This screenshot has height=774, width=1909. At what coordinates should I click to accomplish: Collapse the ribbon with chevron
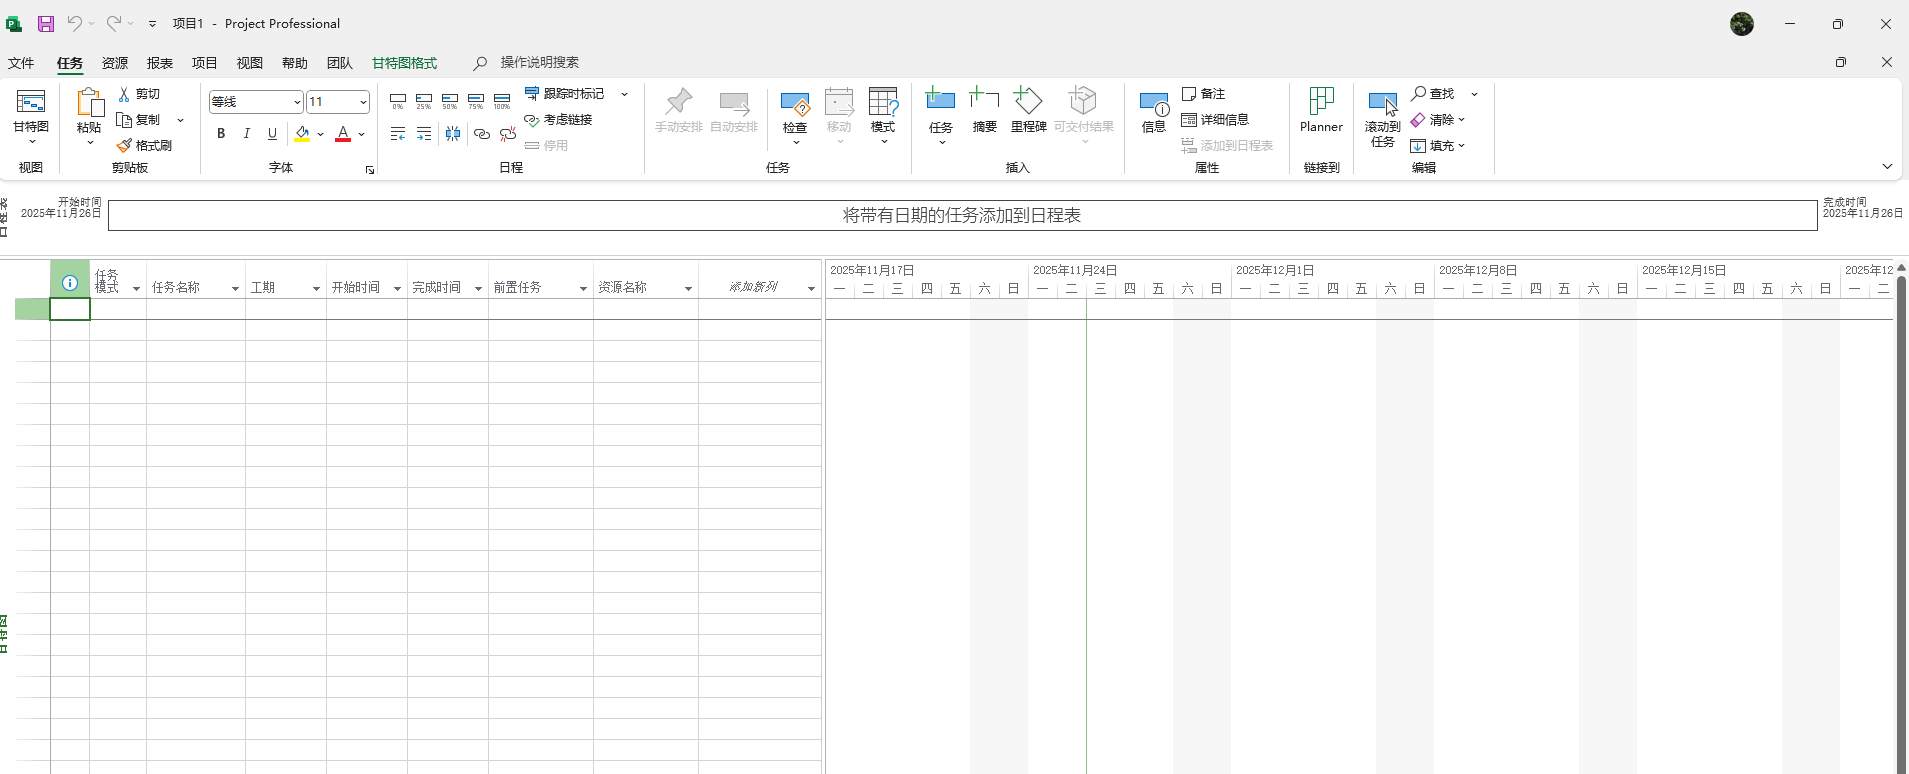point(1887,167)
